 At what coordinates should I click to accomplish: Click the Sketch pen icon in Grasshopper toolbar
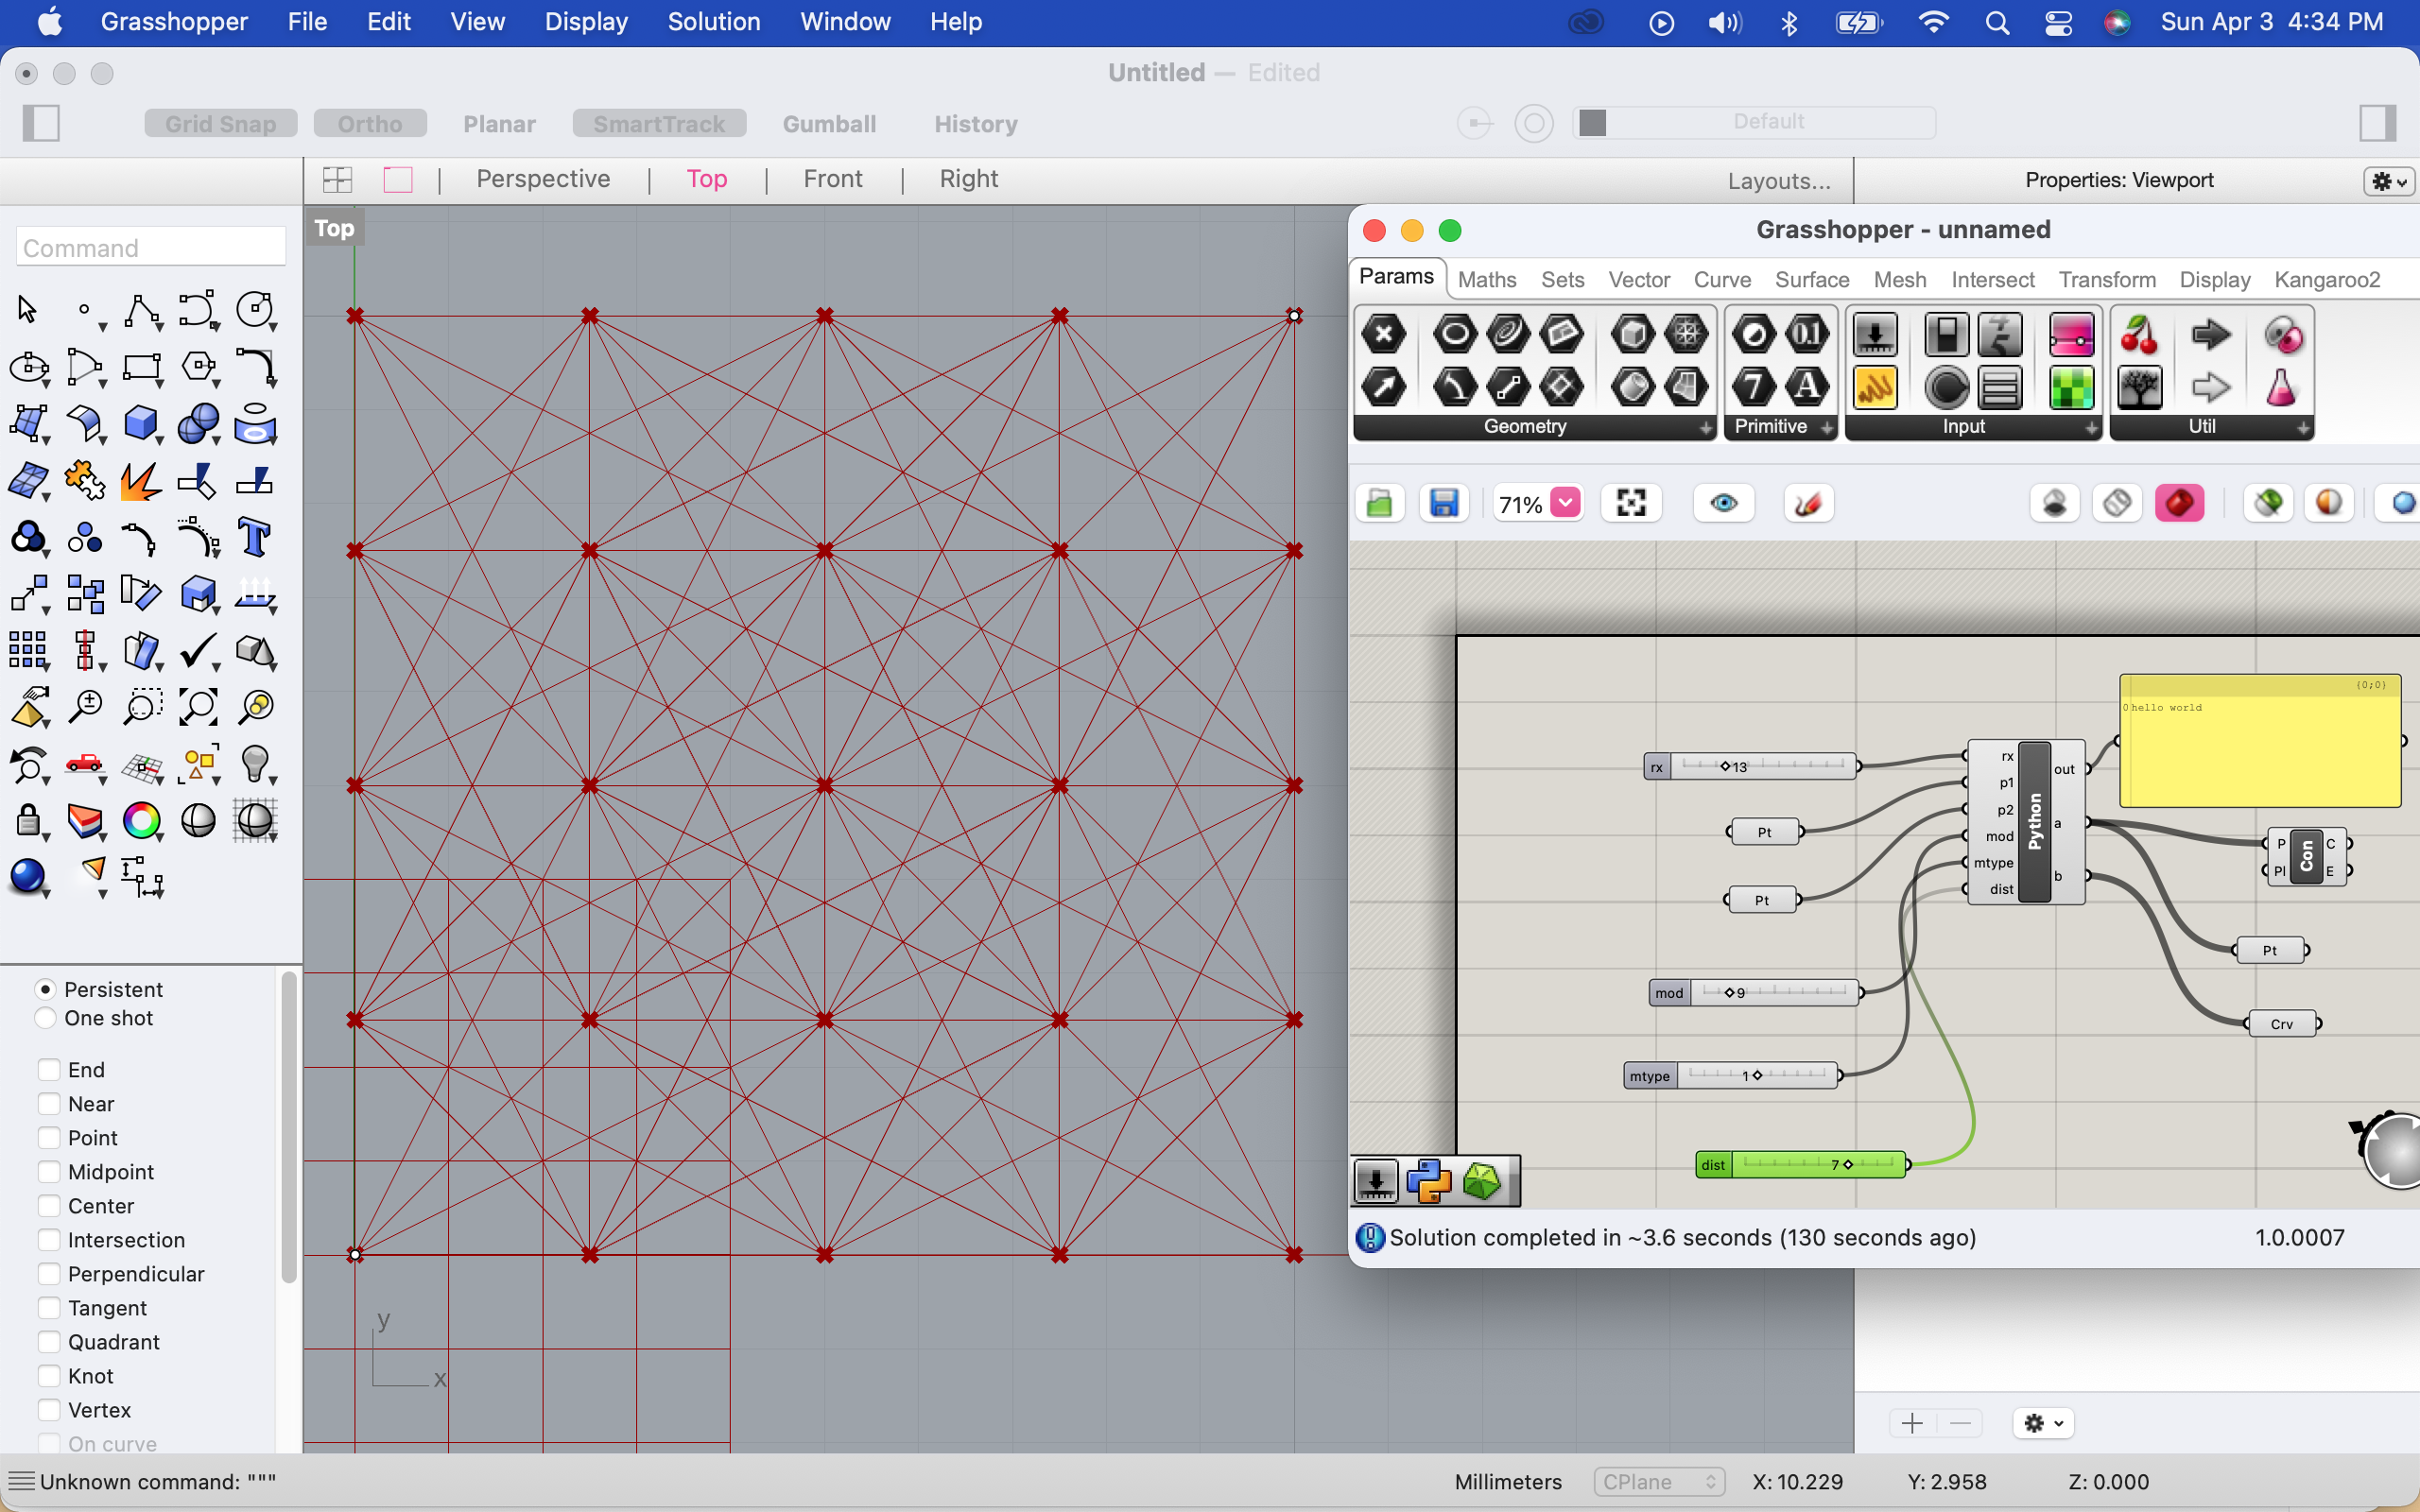pos(1808,503)
